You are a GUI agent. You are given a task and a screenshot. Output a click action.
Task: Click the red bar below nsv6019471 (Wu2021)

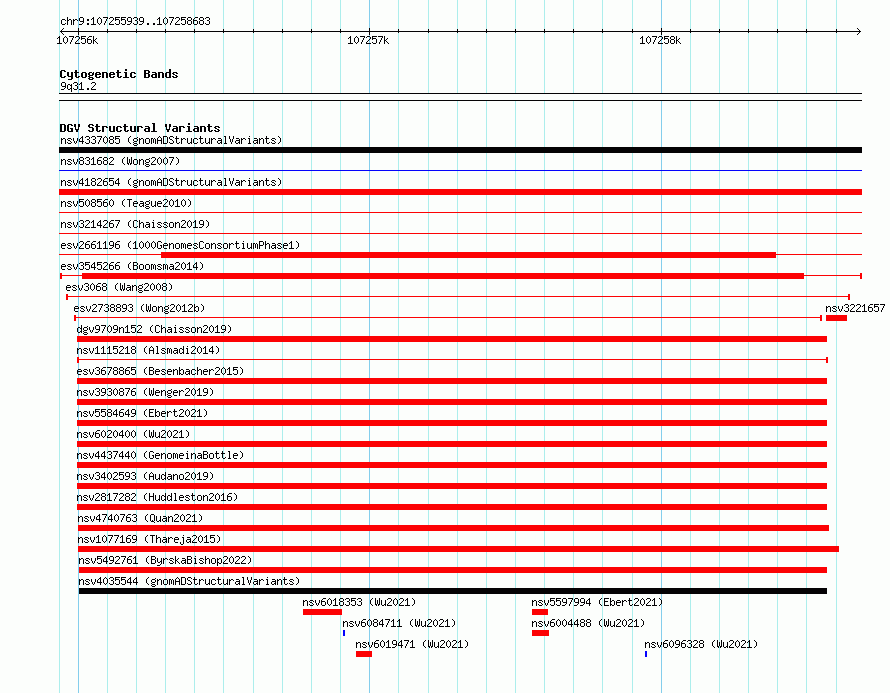click(364, 654)
